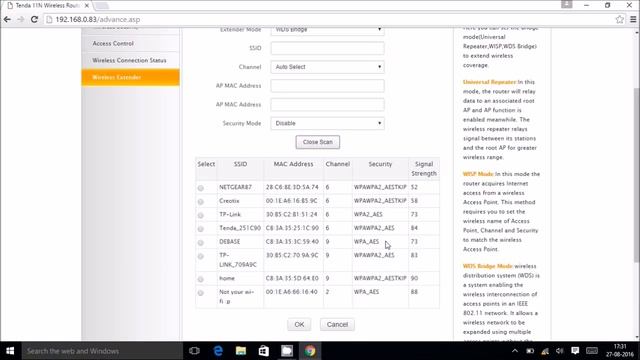Viewport: 640px width, 360px height.
Task: Open Access Control in the sidebar
Action: click(x=113, y=43)
